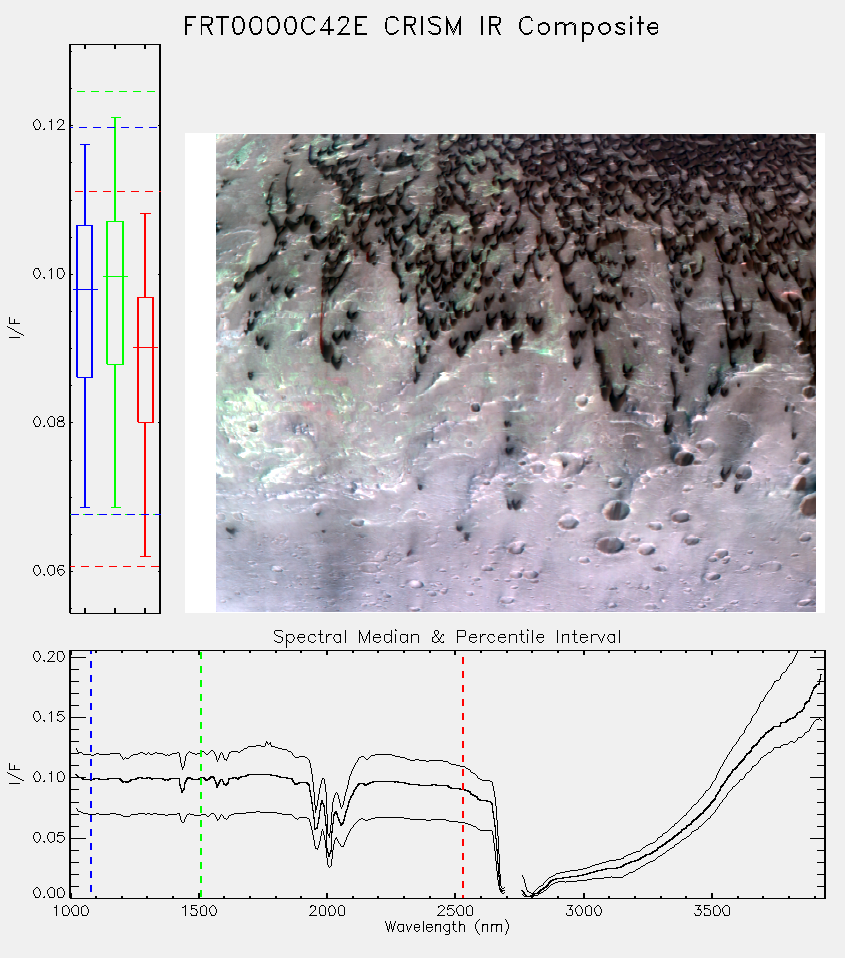845x958 pixels.
Task: Click the Spectral Median & Percentile Interval heading
Action: 447,637
